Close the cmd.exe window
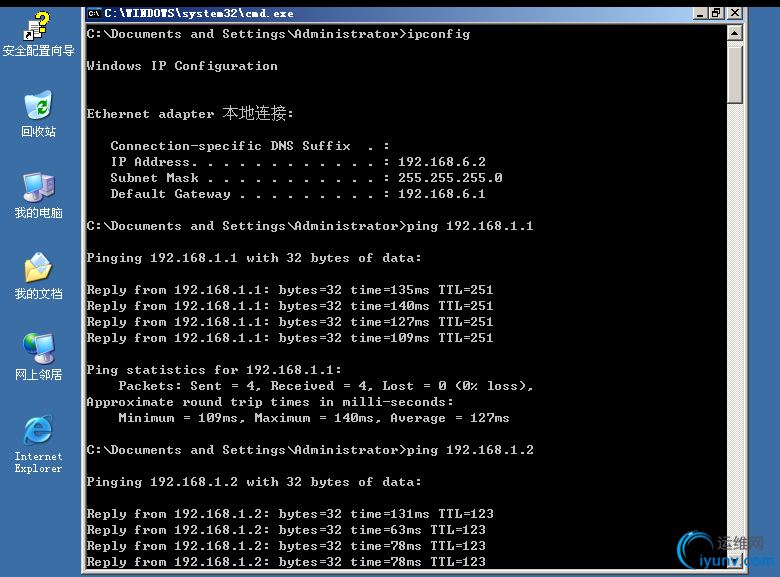The width and height of the screenshot is (780, 577). click(x=735, y=13)
